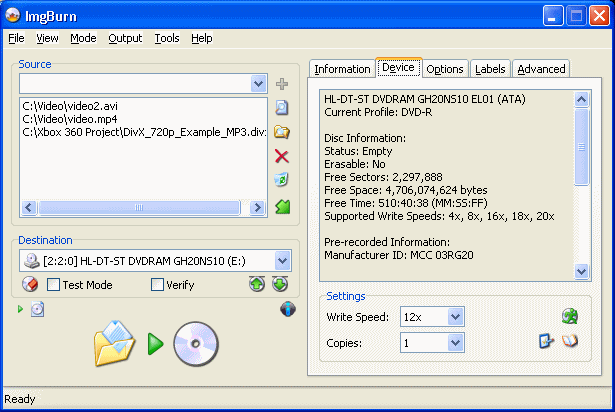Click the source list horizontal scrollbar thumb
The image size is (615, 412).
(139, 207)
